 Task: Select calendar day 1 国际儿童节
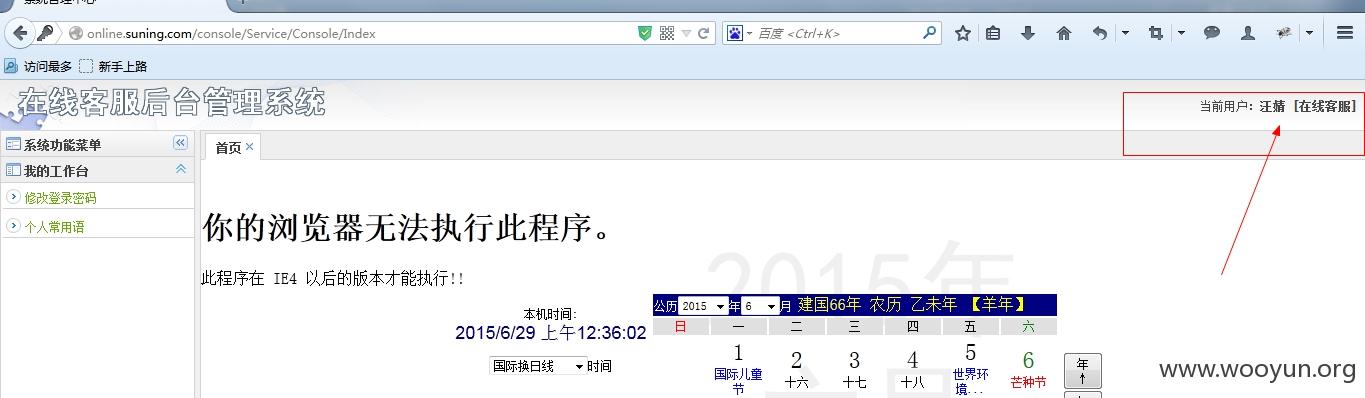click(x=738, y=369)
